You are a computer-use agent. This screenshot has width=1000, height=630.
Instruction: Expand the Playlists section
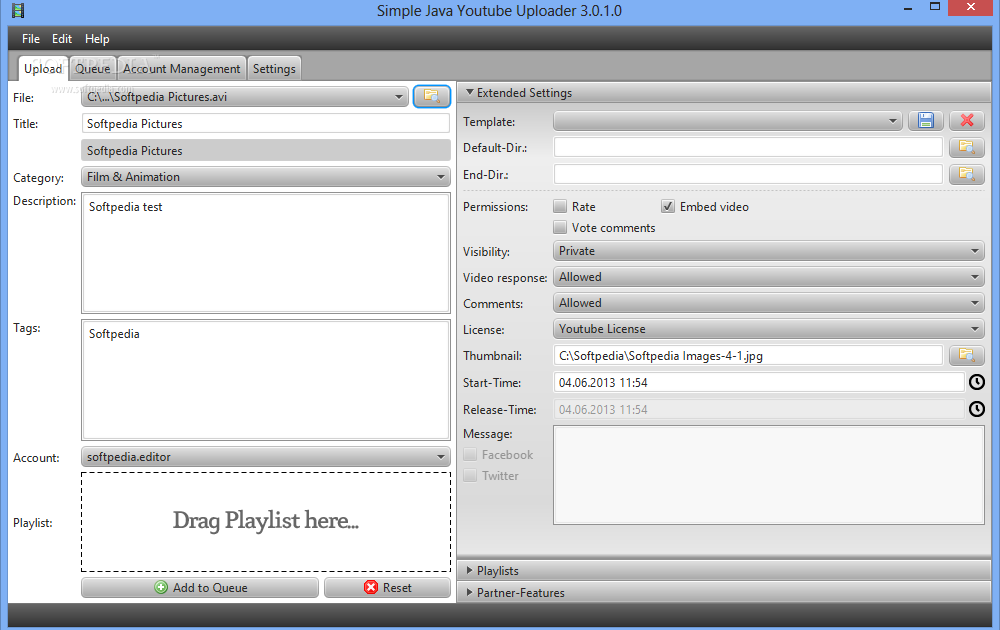click(x=724, y=570)
